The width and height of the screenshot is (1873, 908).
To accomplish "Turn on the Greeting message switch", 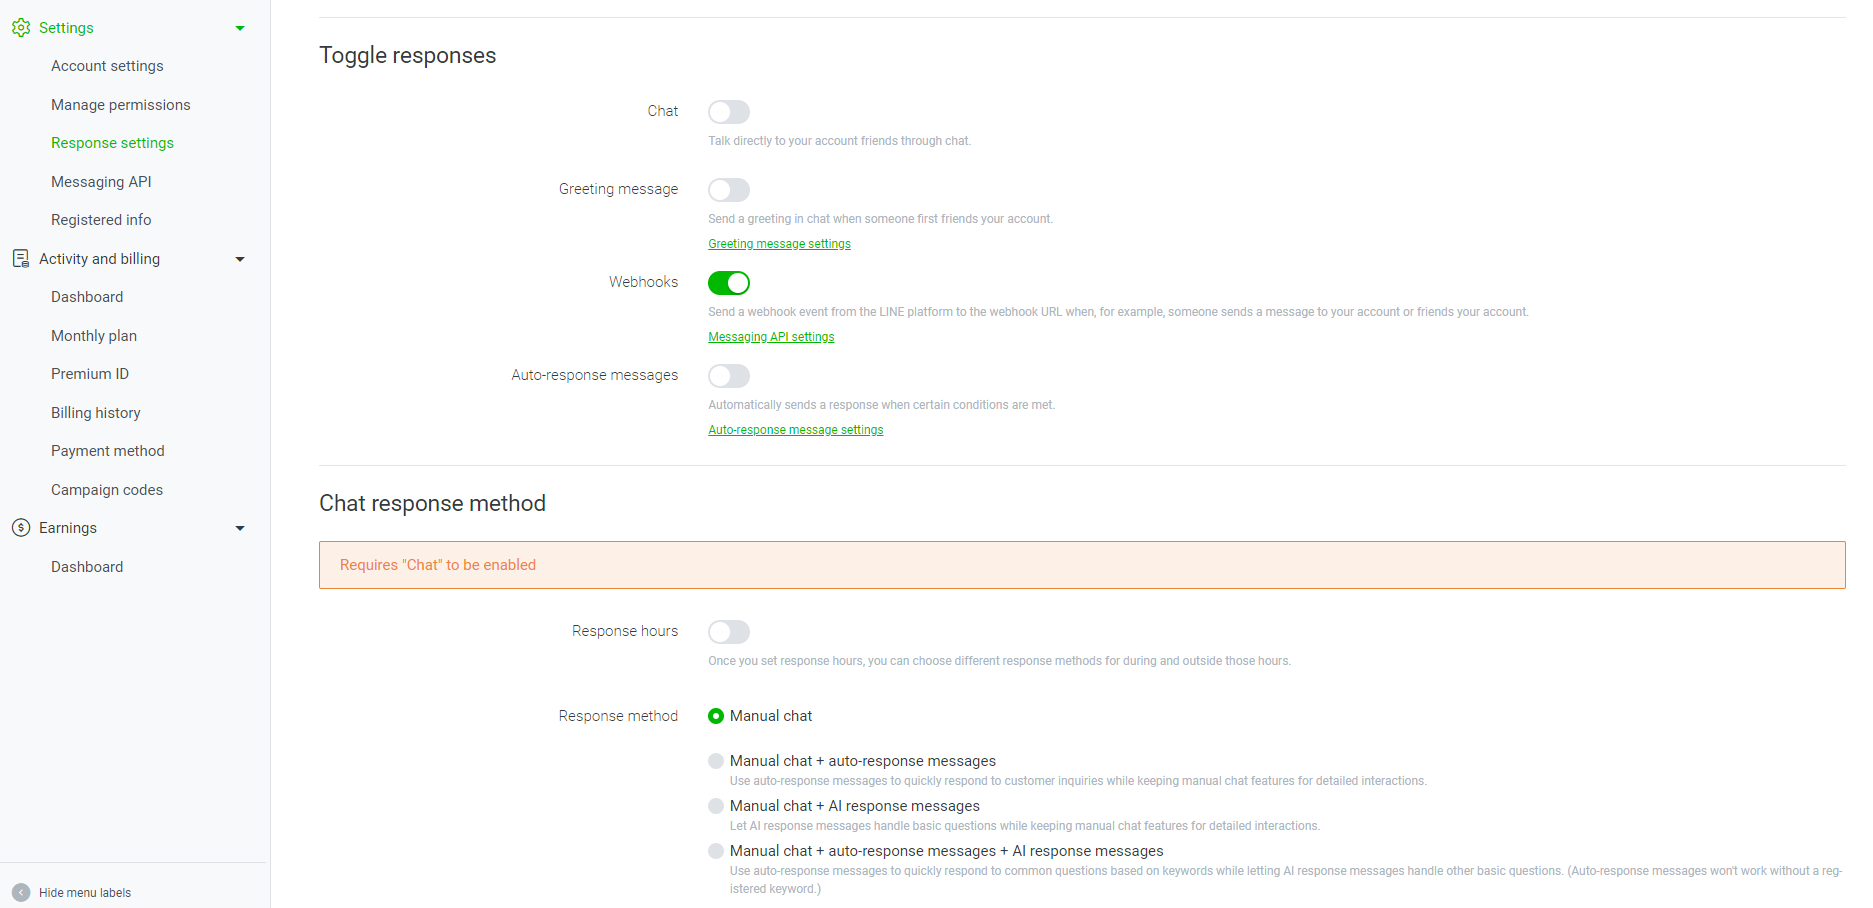I will (728, 190).
